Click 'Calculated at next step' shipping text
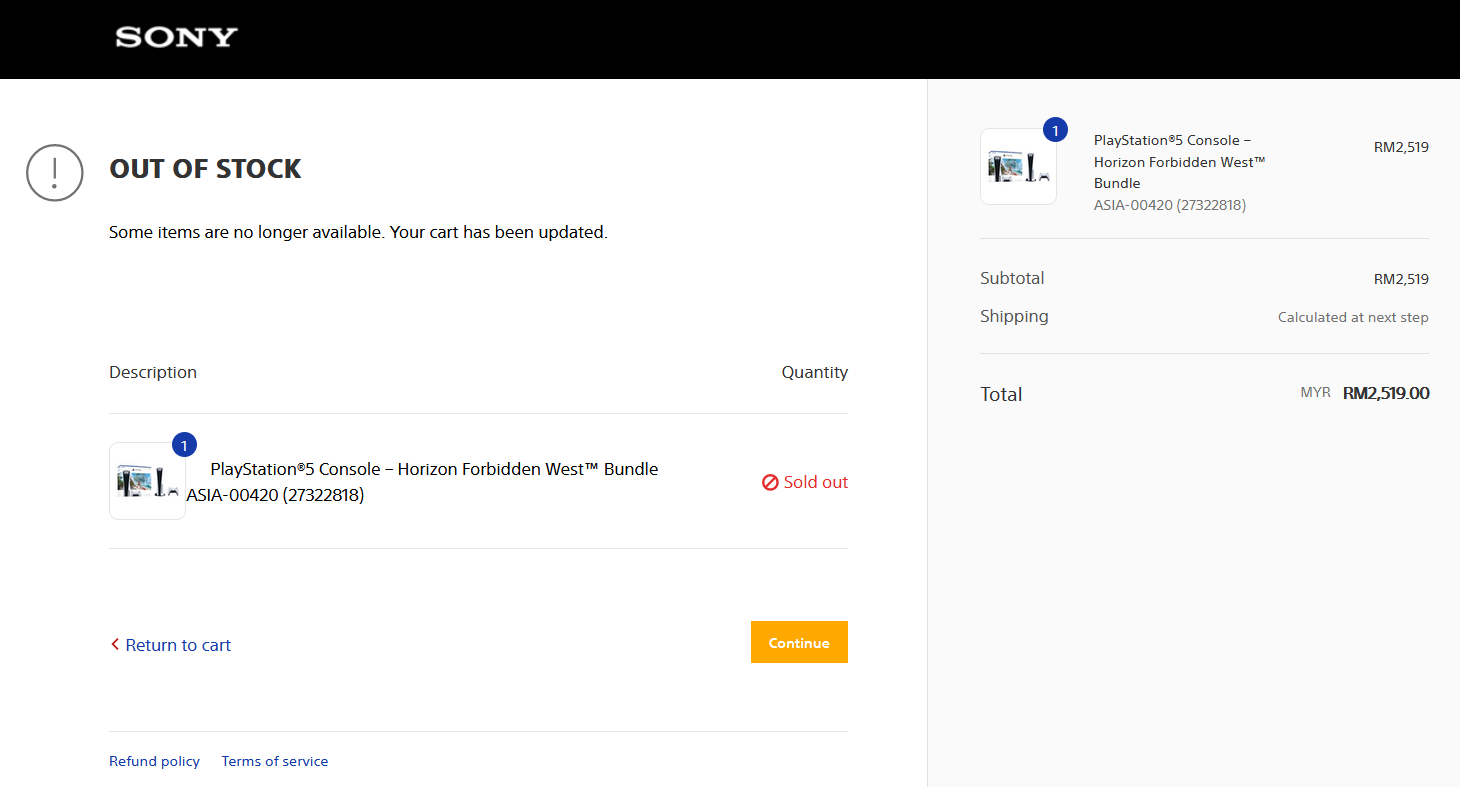 (1353, 317)
